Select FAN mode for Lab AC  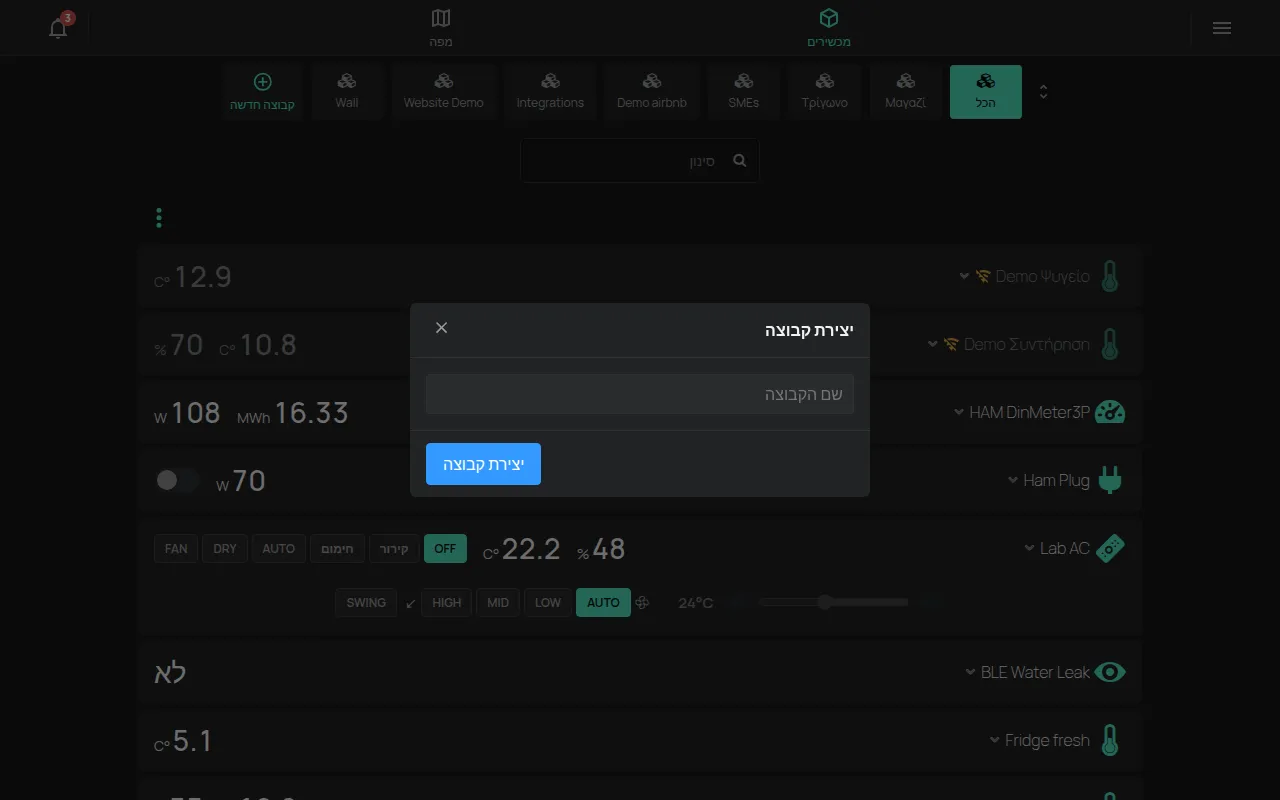(176, 548)
